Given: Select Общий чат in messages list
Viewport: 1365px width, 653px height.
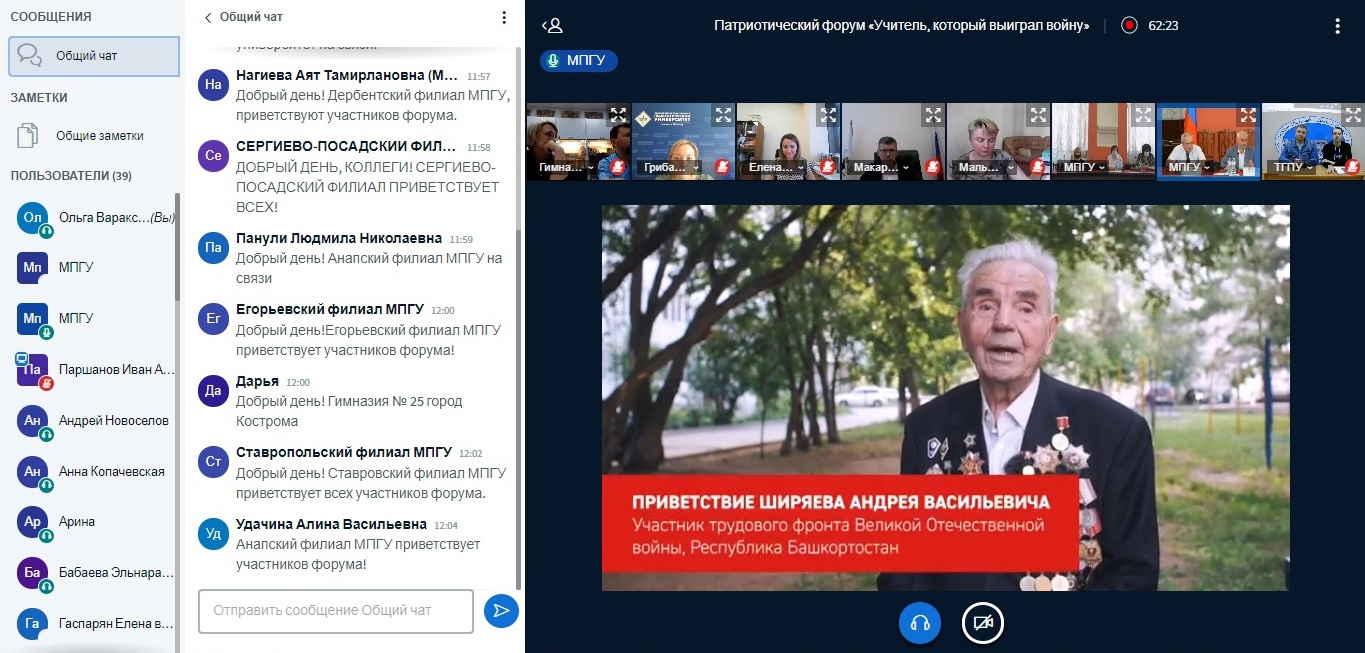Looking at the screenshot, I should tap(94, 56).
